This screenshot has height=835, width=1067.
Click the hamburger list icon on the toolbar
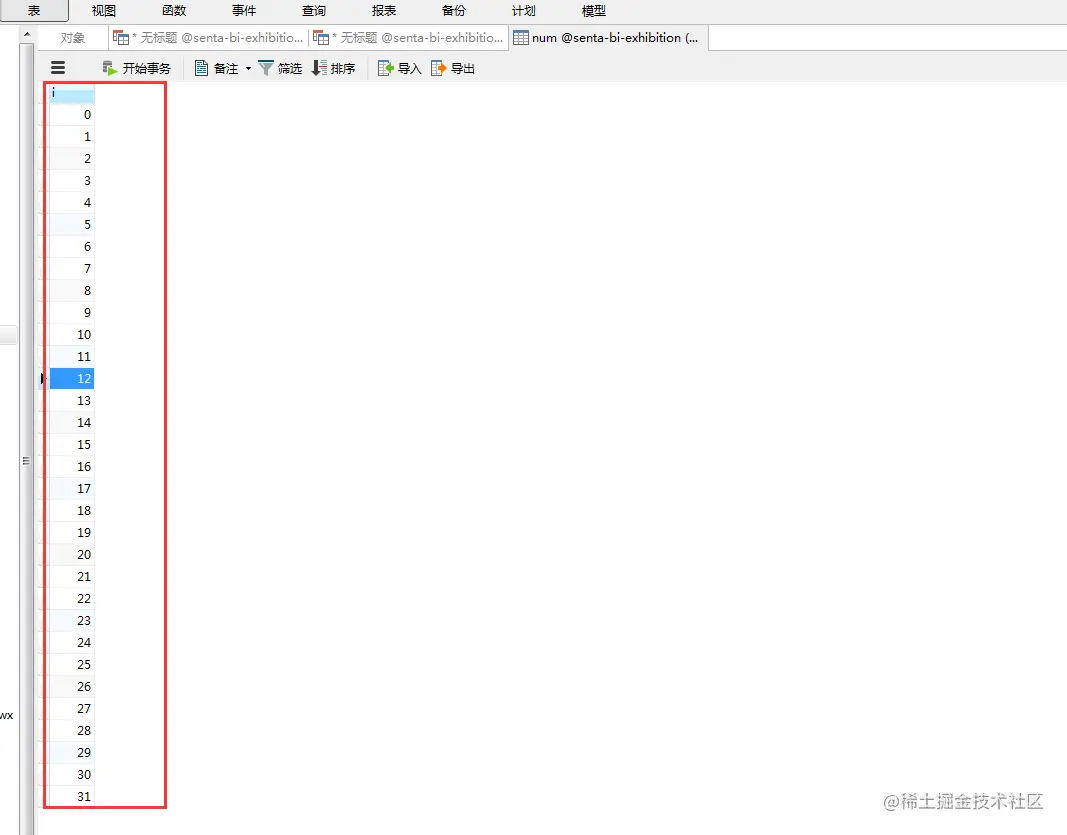(57, 67)
